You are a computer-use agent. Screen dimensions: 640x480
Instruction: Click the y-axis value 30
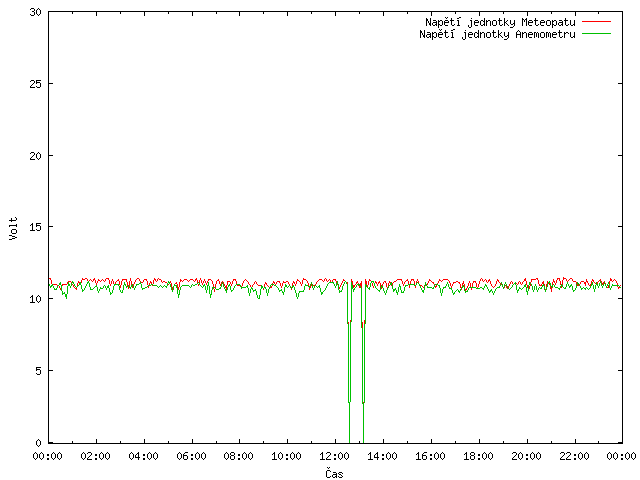click(36, 12)
